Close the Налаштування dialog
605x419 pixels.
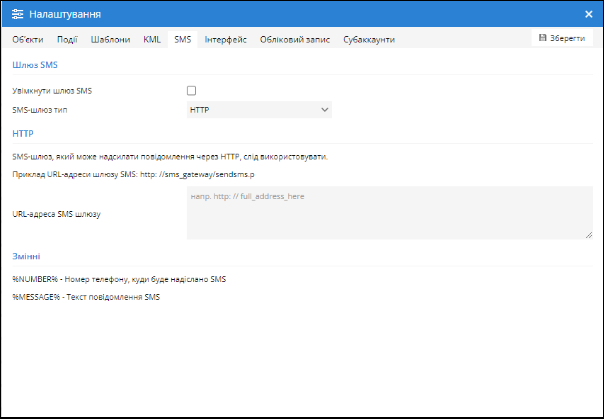point(588,14)
